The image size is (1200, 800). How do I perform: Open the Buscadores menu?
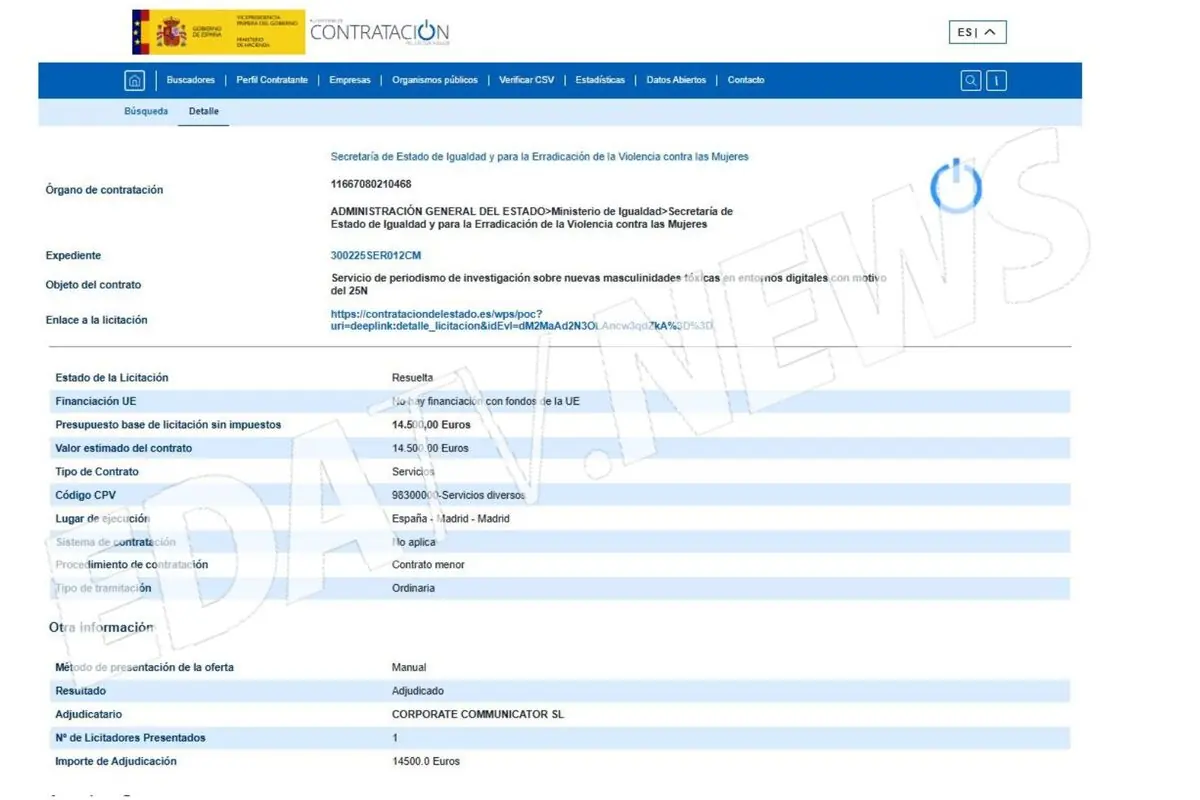[x=191, y=80]
